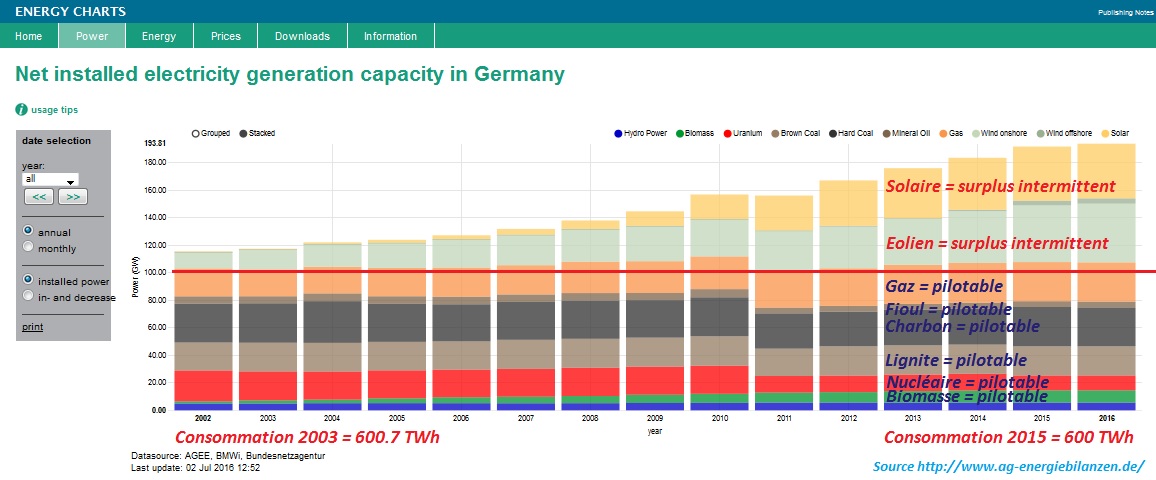This screenshot has width=1156, height=480.
Task: Open the Energy tab
Action: 158,36
